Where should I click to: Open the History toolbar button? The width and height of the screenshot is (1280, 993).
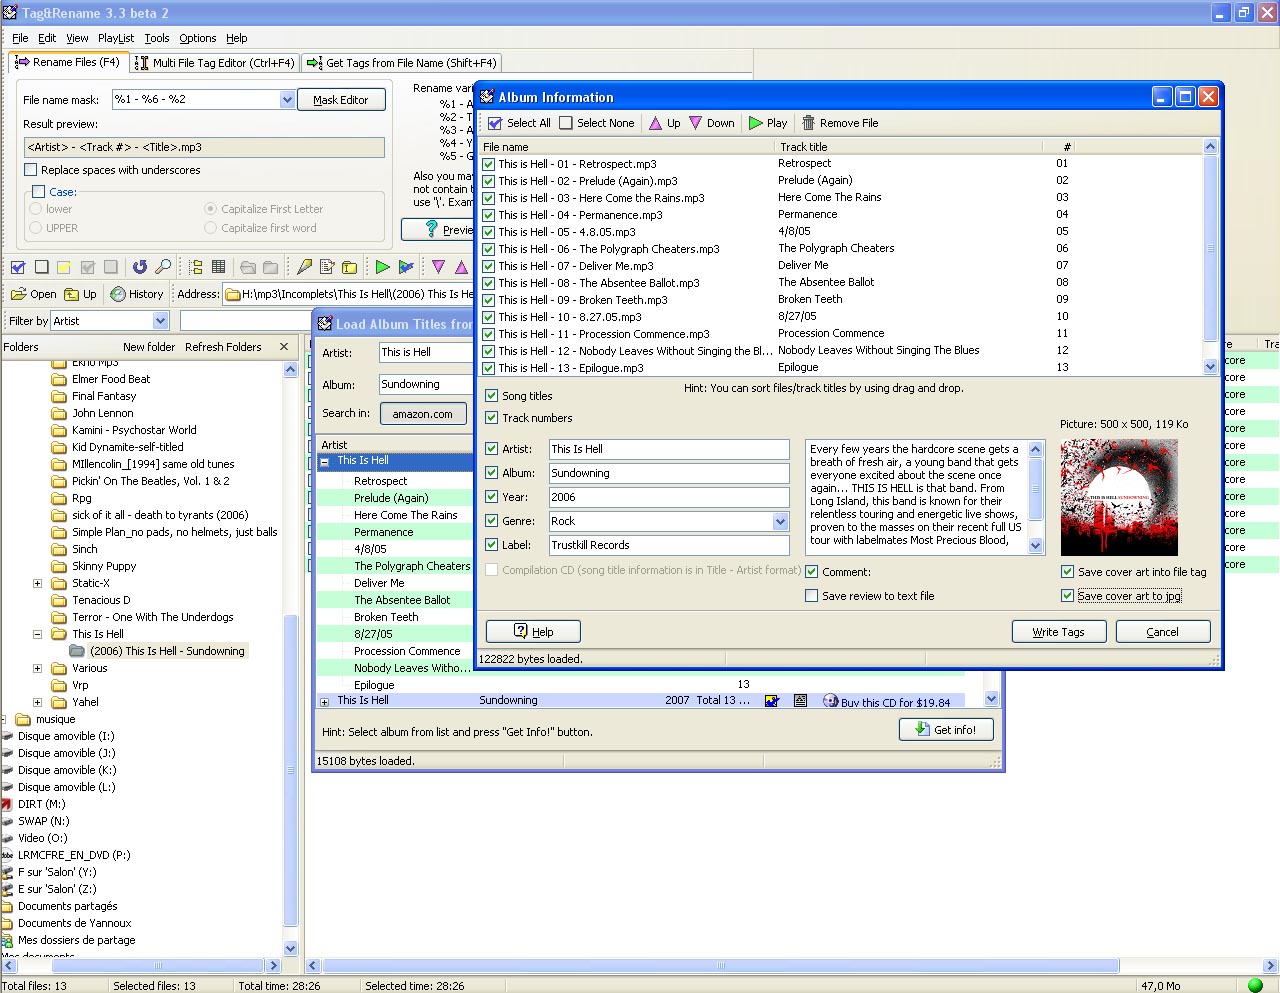tap(136, 294)
